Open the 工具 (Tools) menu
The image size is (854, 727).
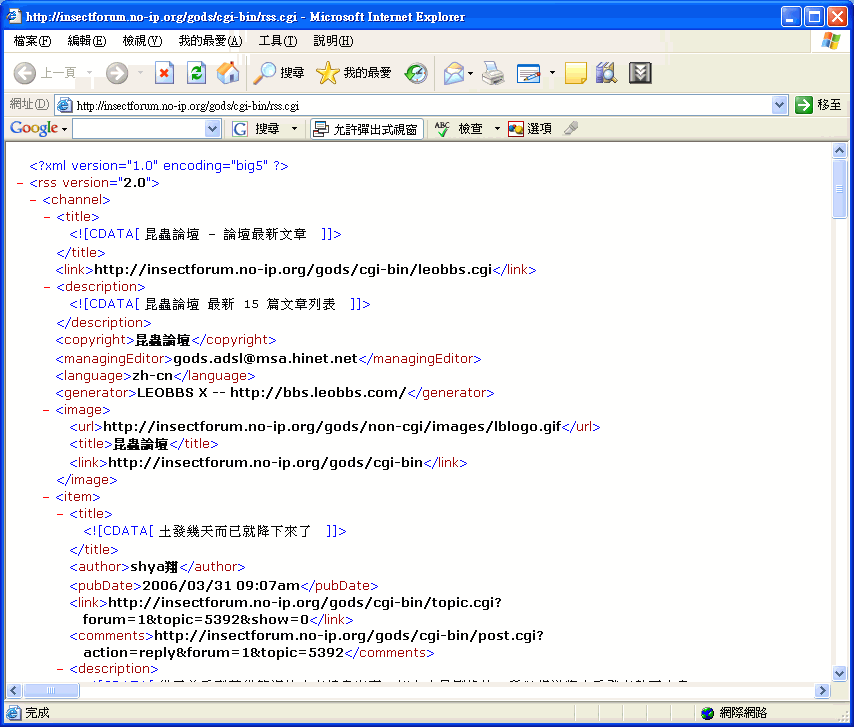pos(277,41)
